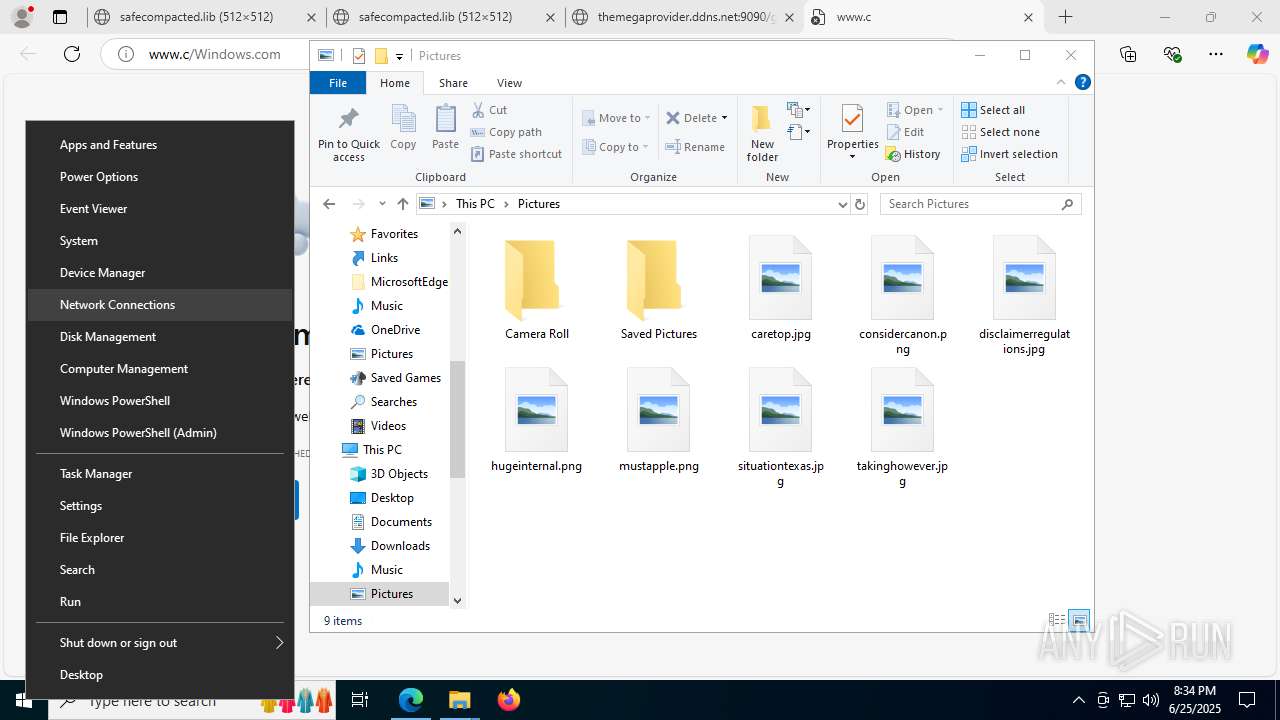The width and height of the screenshot is (1280, 720).
Task: Open Copy to dropdown
Action: click(x=616, y=147)
